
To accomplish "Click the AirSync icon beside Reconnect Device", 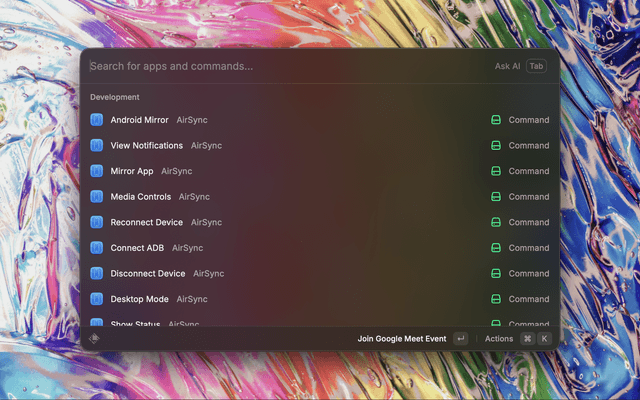I will [97, 222].
